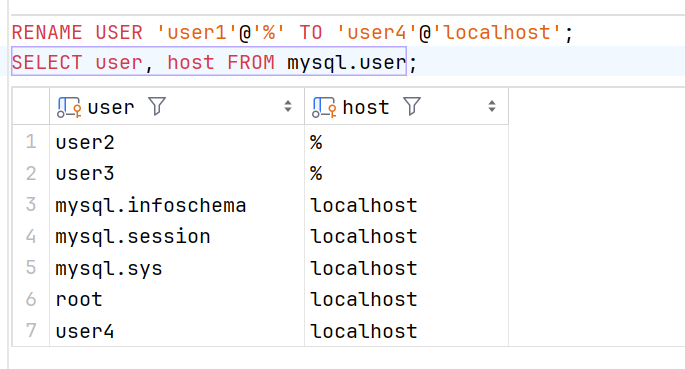Place cursor in the RENAME USER statement
Viewport: 685px width, 369px height.
[292, 33]
